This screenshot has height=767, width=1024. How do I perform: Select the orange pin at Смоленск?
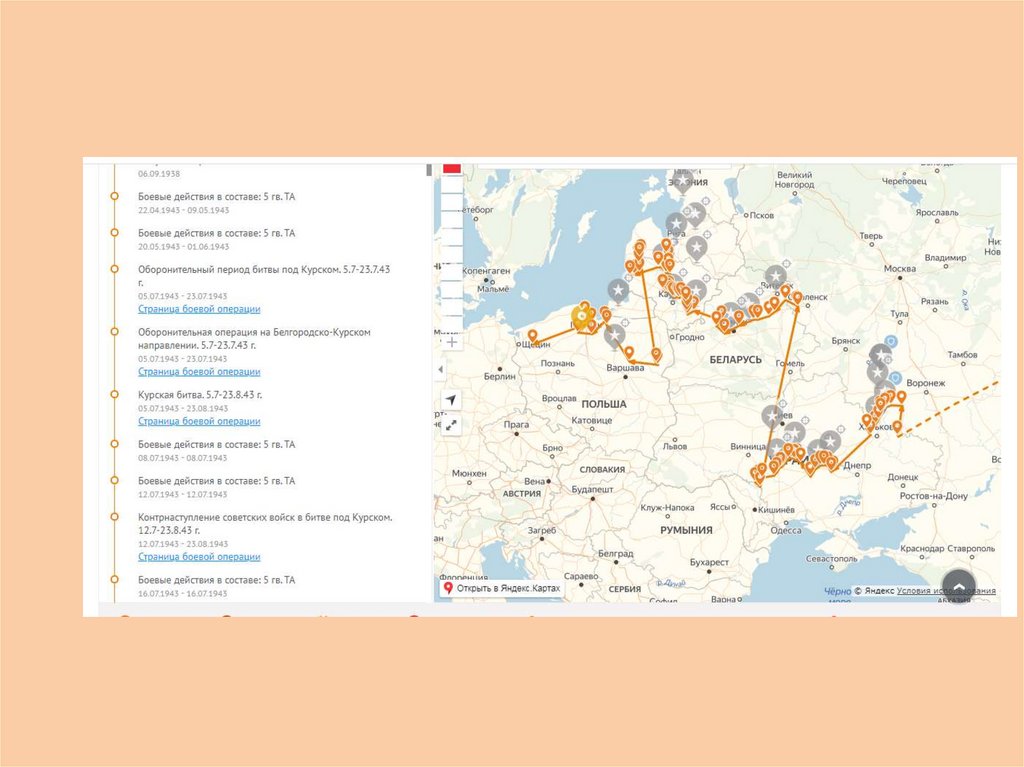click(x=797, y=298)
